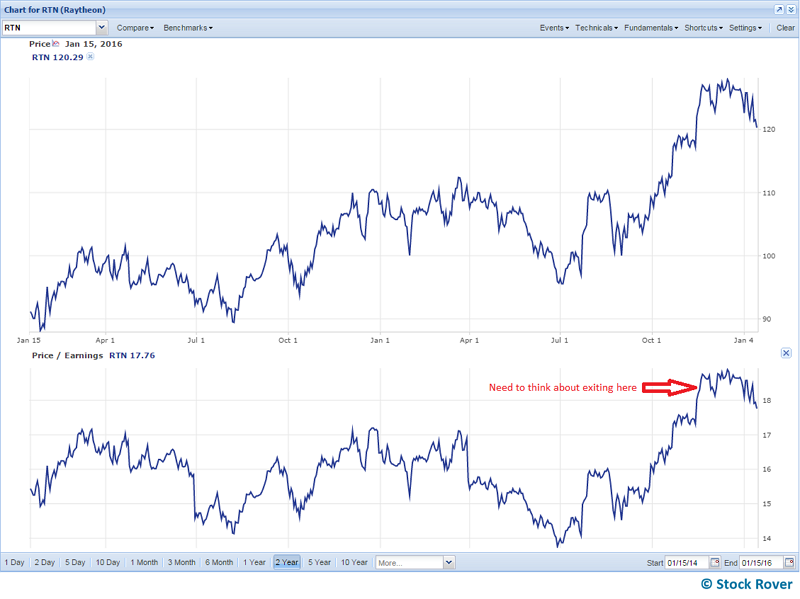
Task: Close the Price / Earnings panel
Action: click(786, 353)
